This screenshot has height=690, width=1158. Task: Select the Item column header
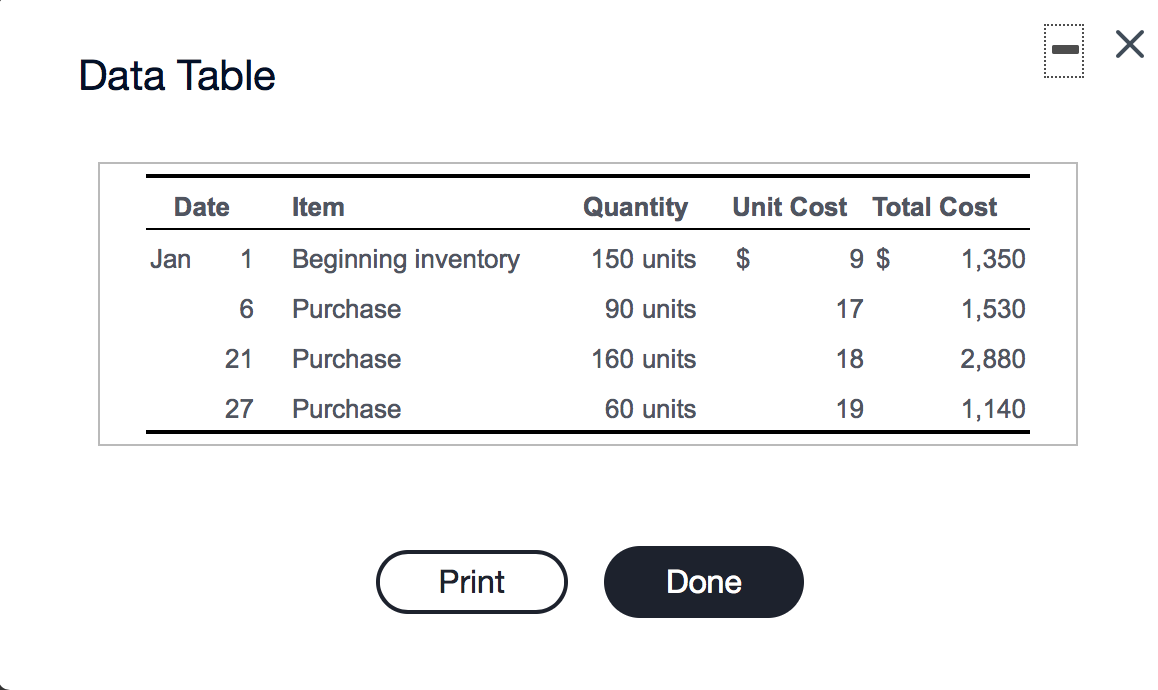318,207
